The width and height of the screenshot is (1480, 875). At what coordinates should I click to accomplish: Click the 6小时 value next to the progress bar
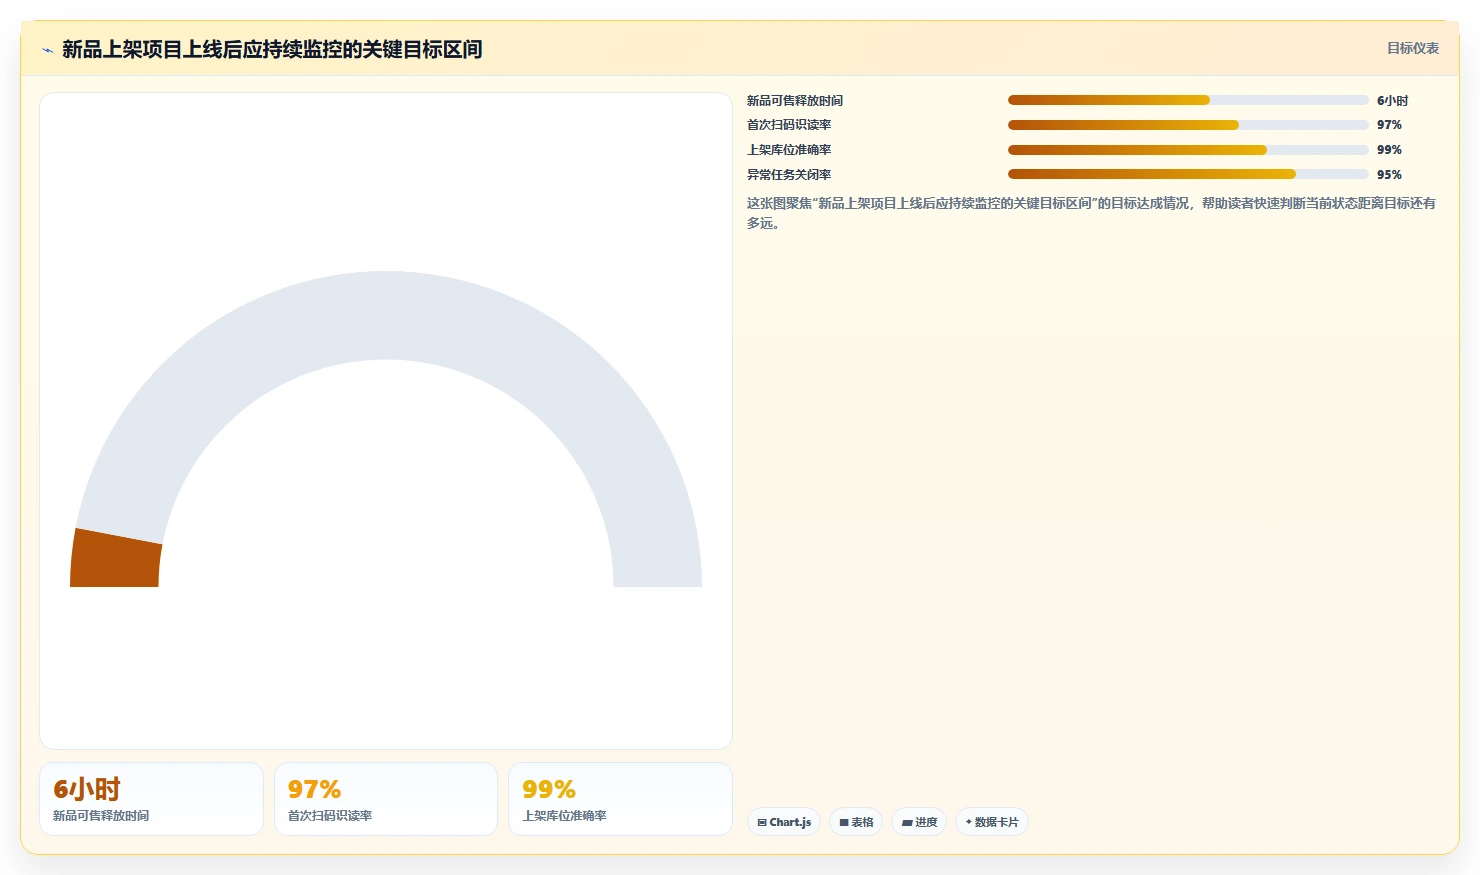click(1392, 100)
